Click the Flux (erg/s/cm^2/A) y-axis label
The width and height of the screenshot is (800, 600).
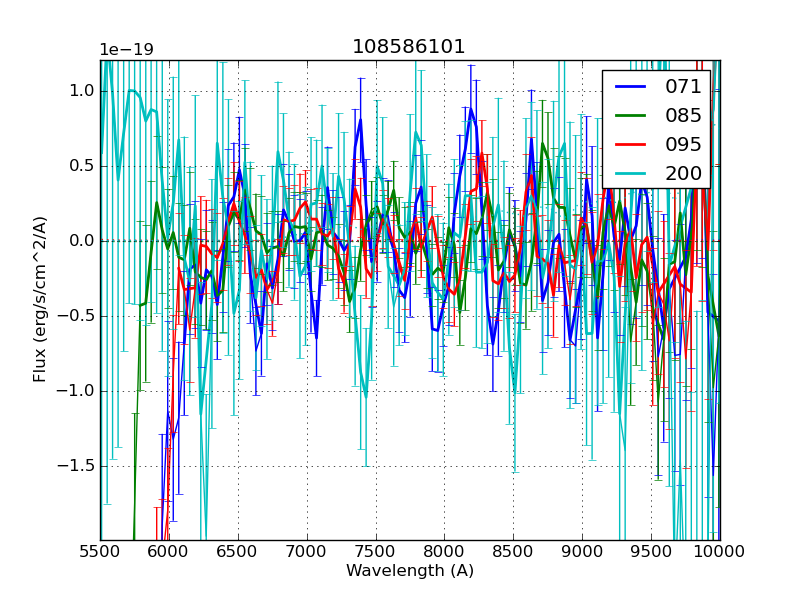click(40, 300)
